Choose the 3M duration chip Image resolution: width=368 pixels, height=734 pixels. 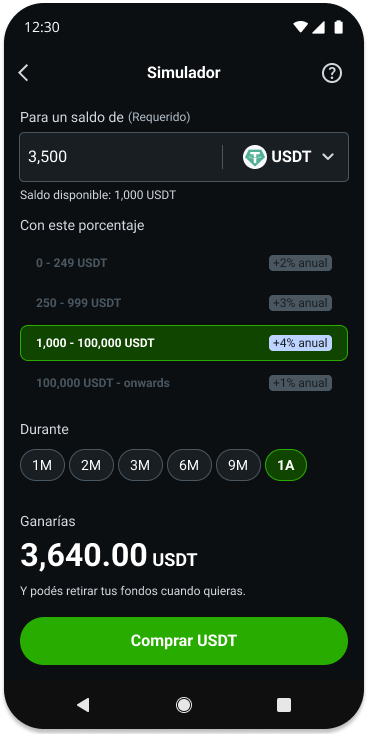pos(140,465)
